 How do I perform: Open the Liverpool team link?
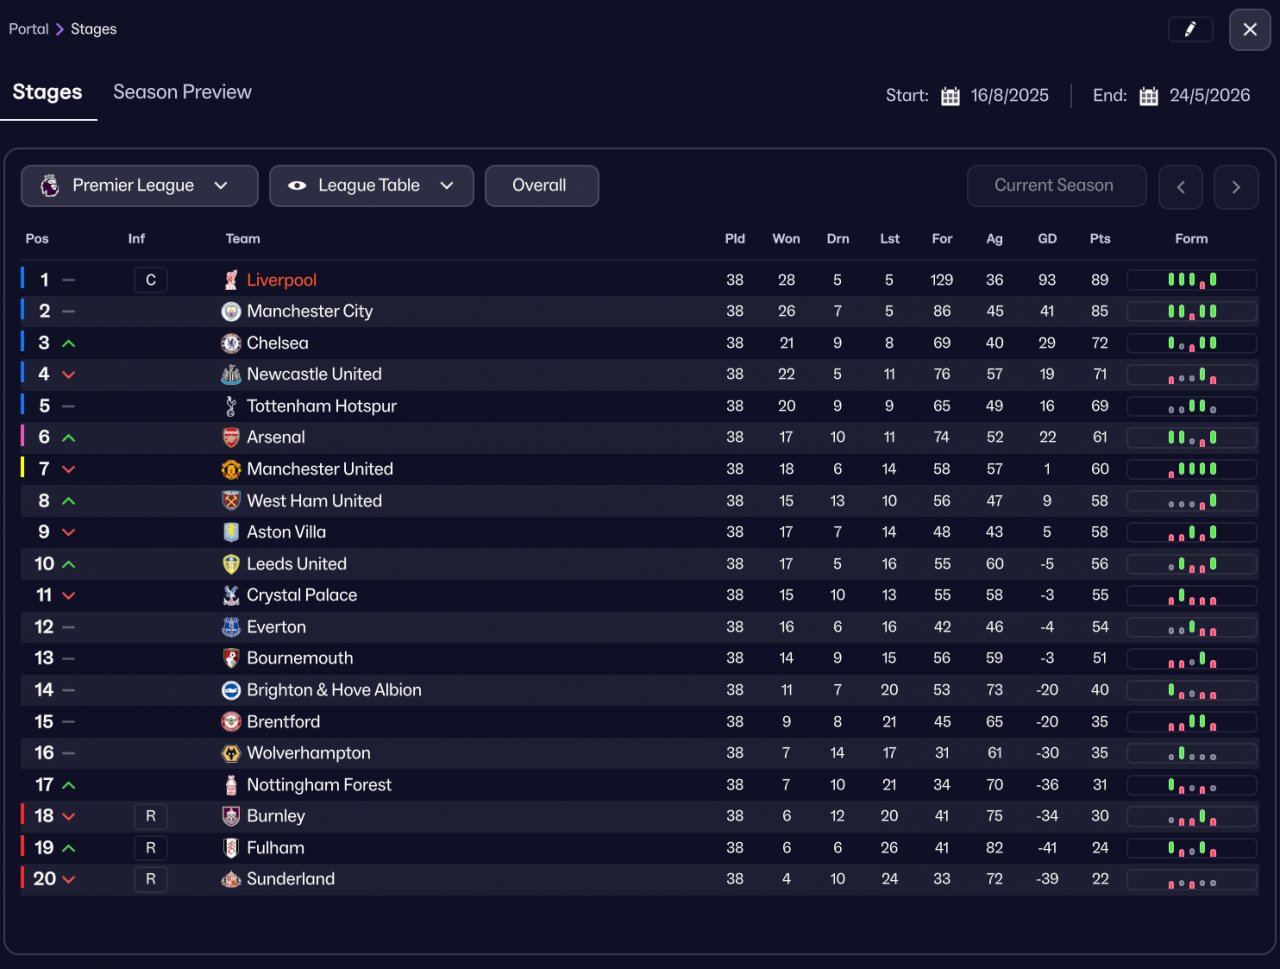coord(282,280)
